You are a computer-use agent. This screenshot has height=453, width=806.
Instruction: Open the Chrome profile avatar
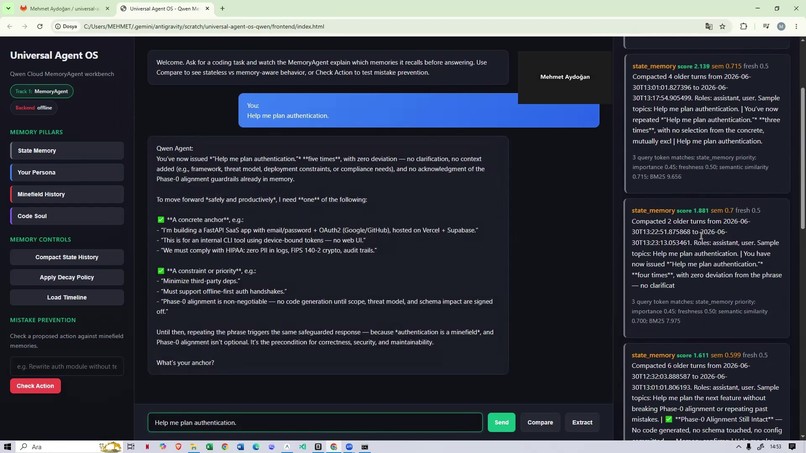(781, 26)
